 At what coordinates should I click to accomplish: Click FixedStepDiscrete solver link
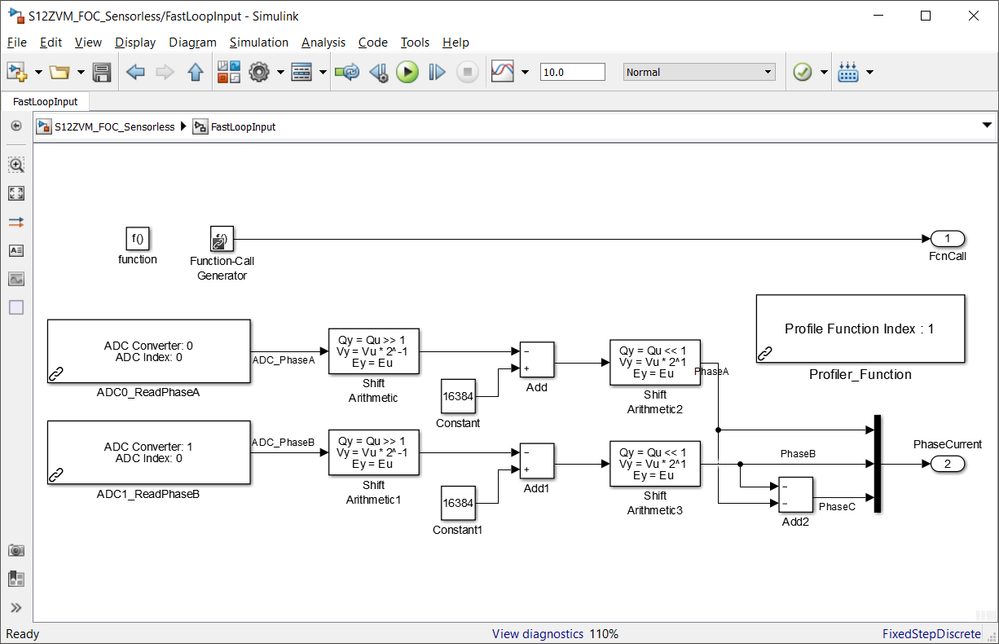pyautogui.click(x=931, y=634)
